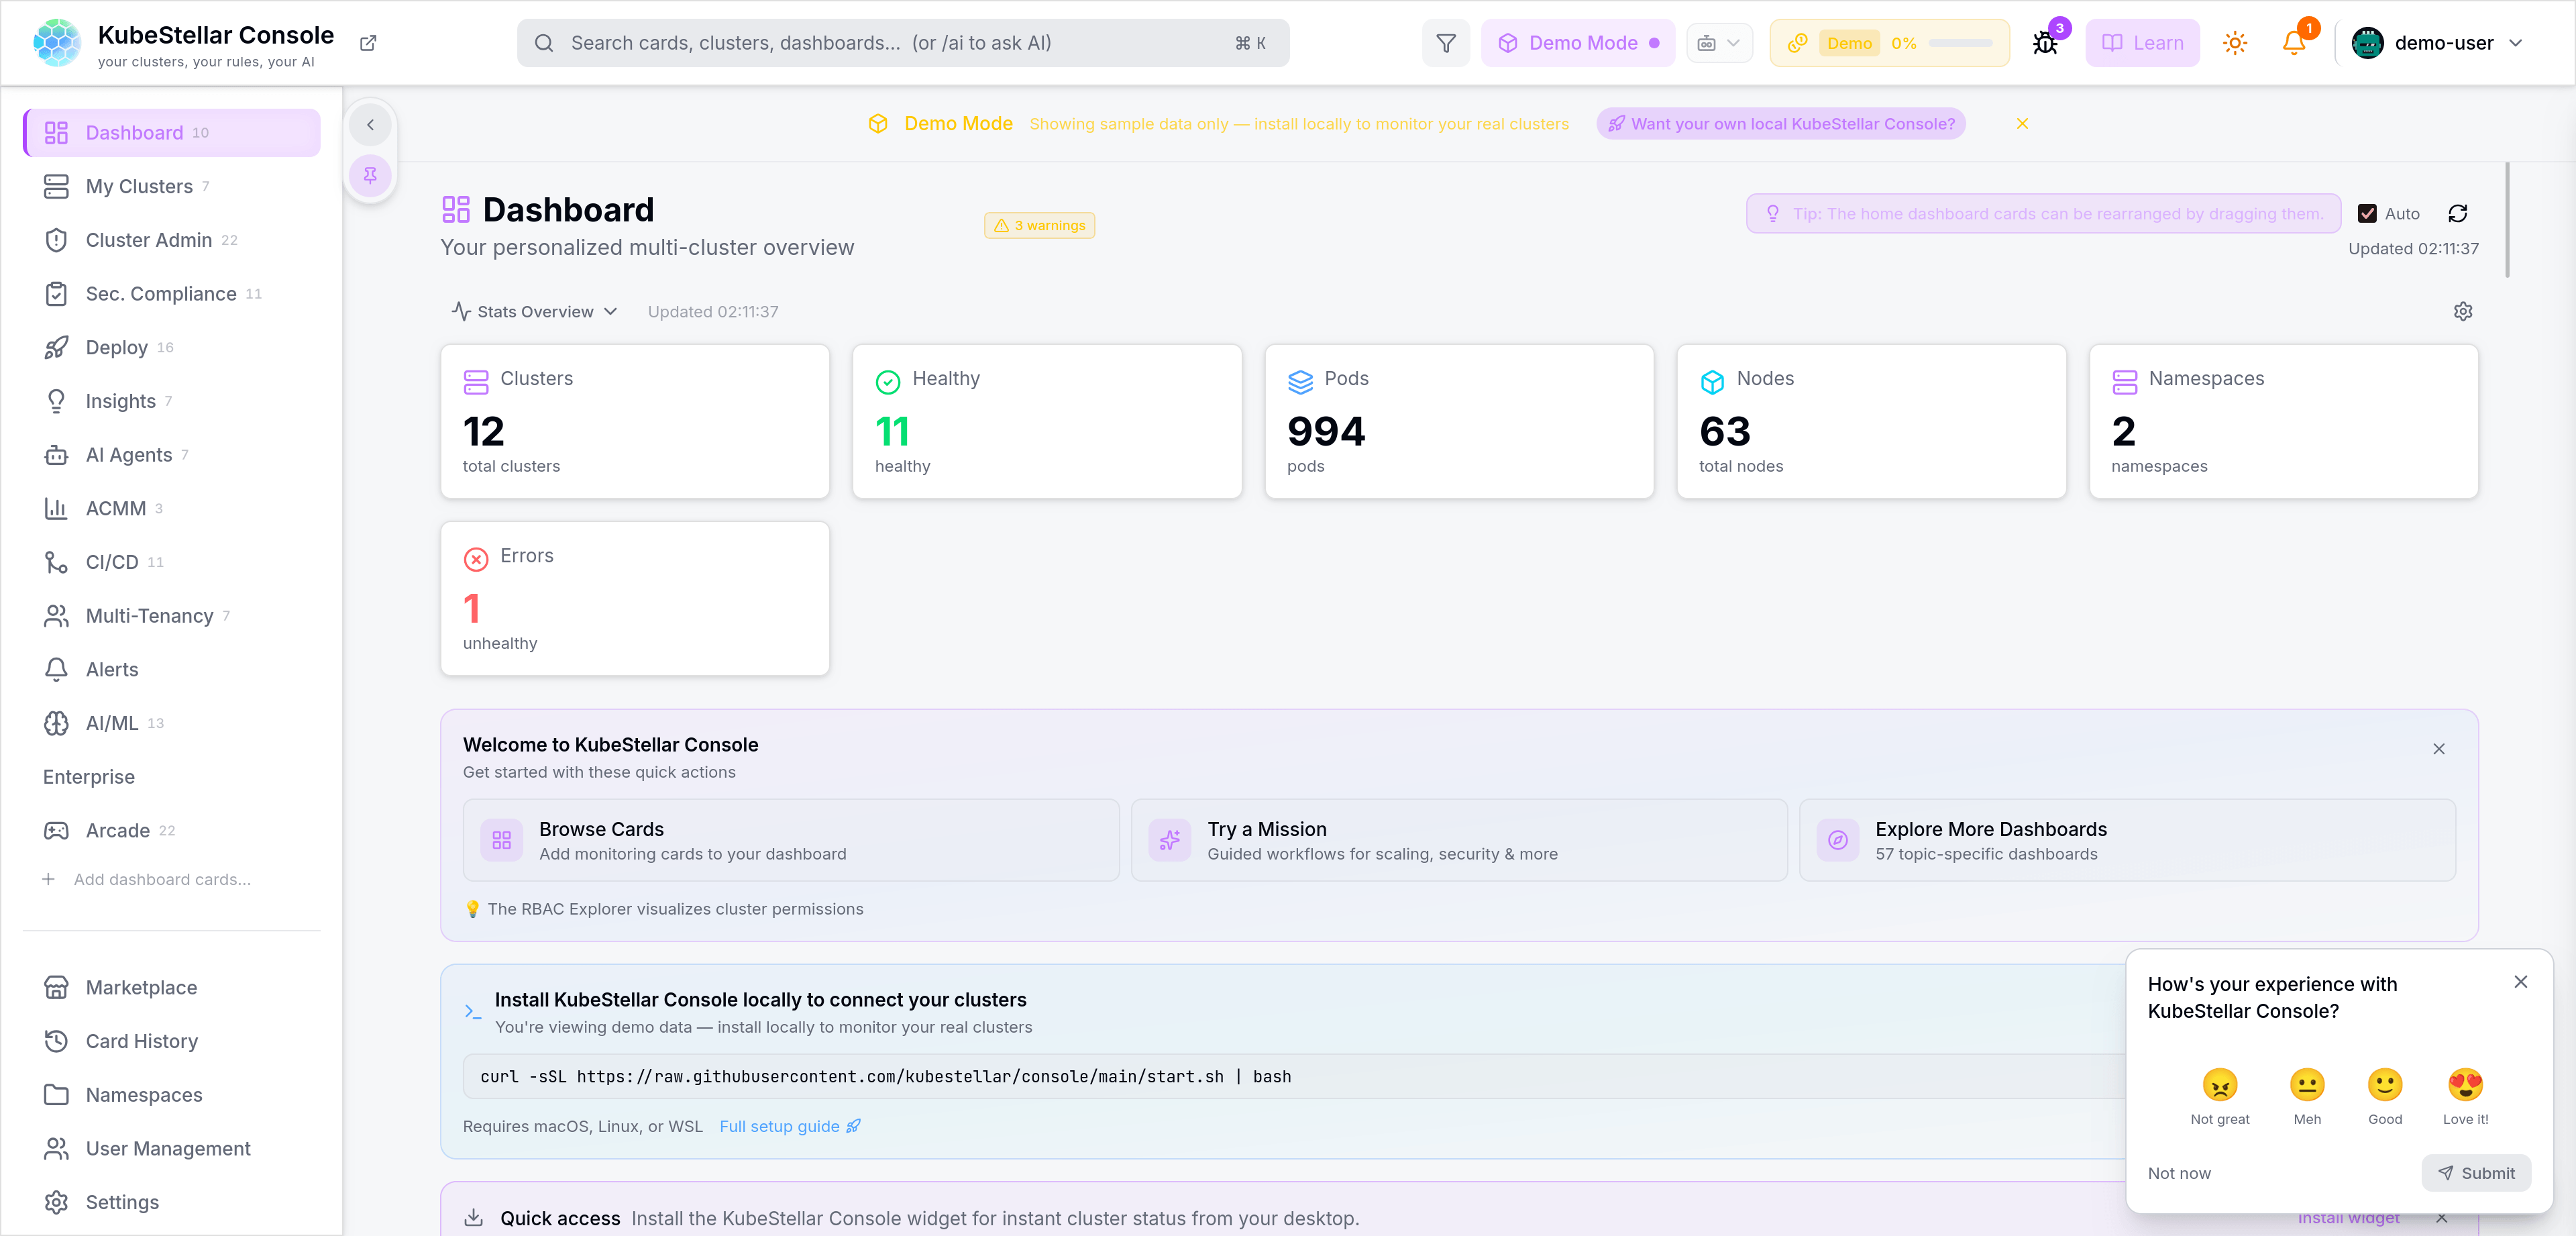The height and width of the screenshot is (1236, 2576).
Task: Switch theme with the sun icon
Action: tap(2234, 43)
